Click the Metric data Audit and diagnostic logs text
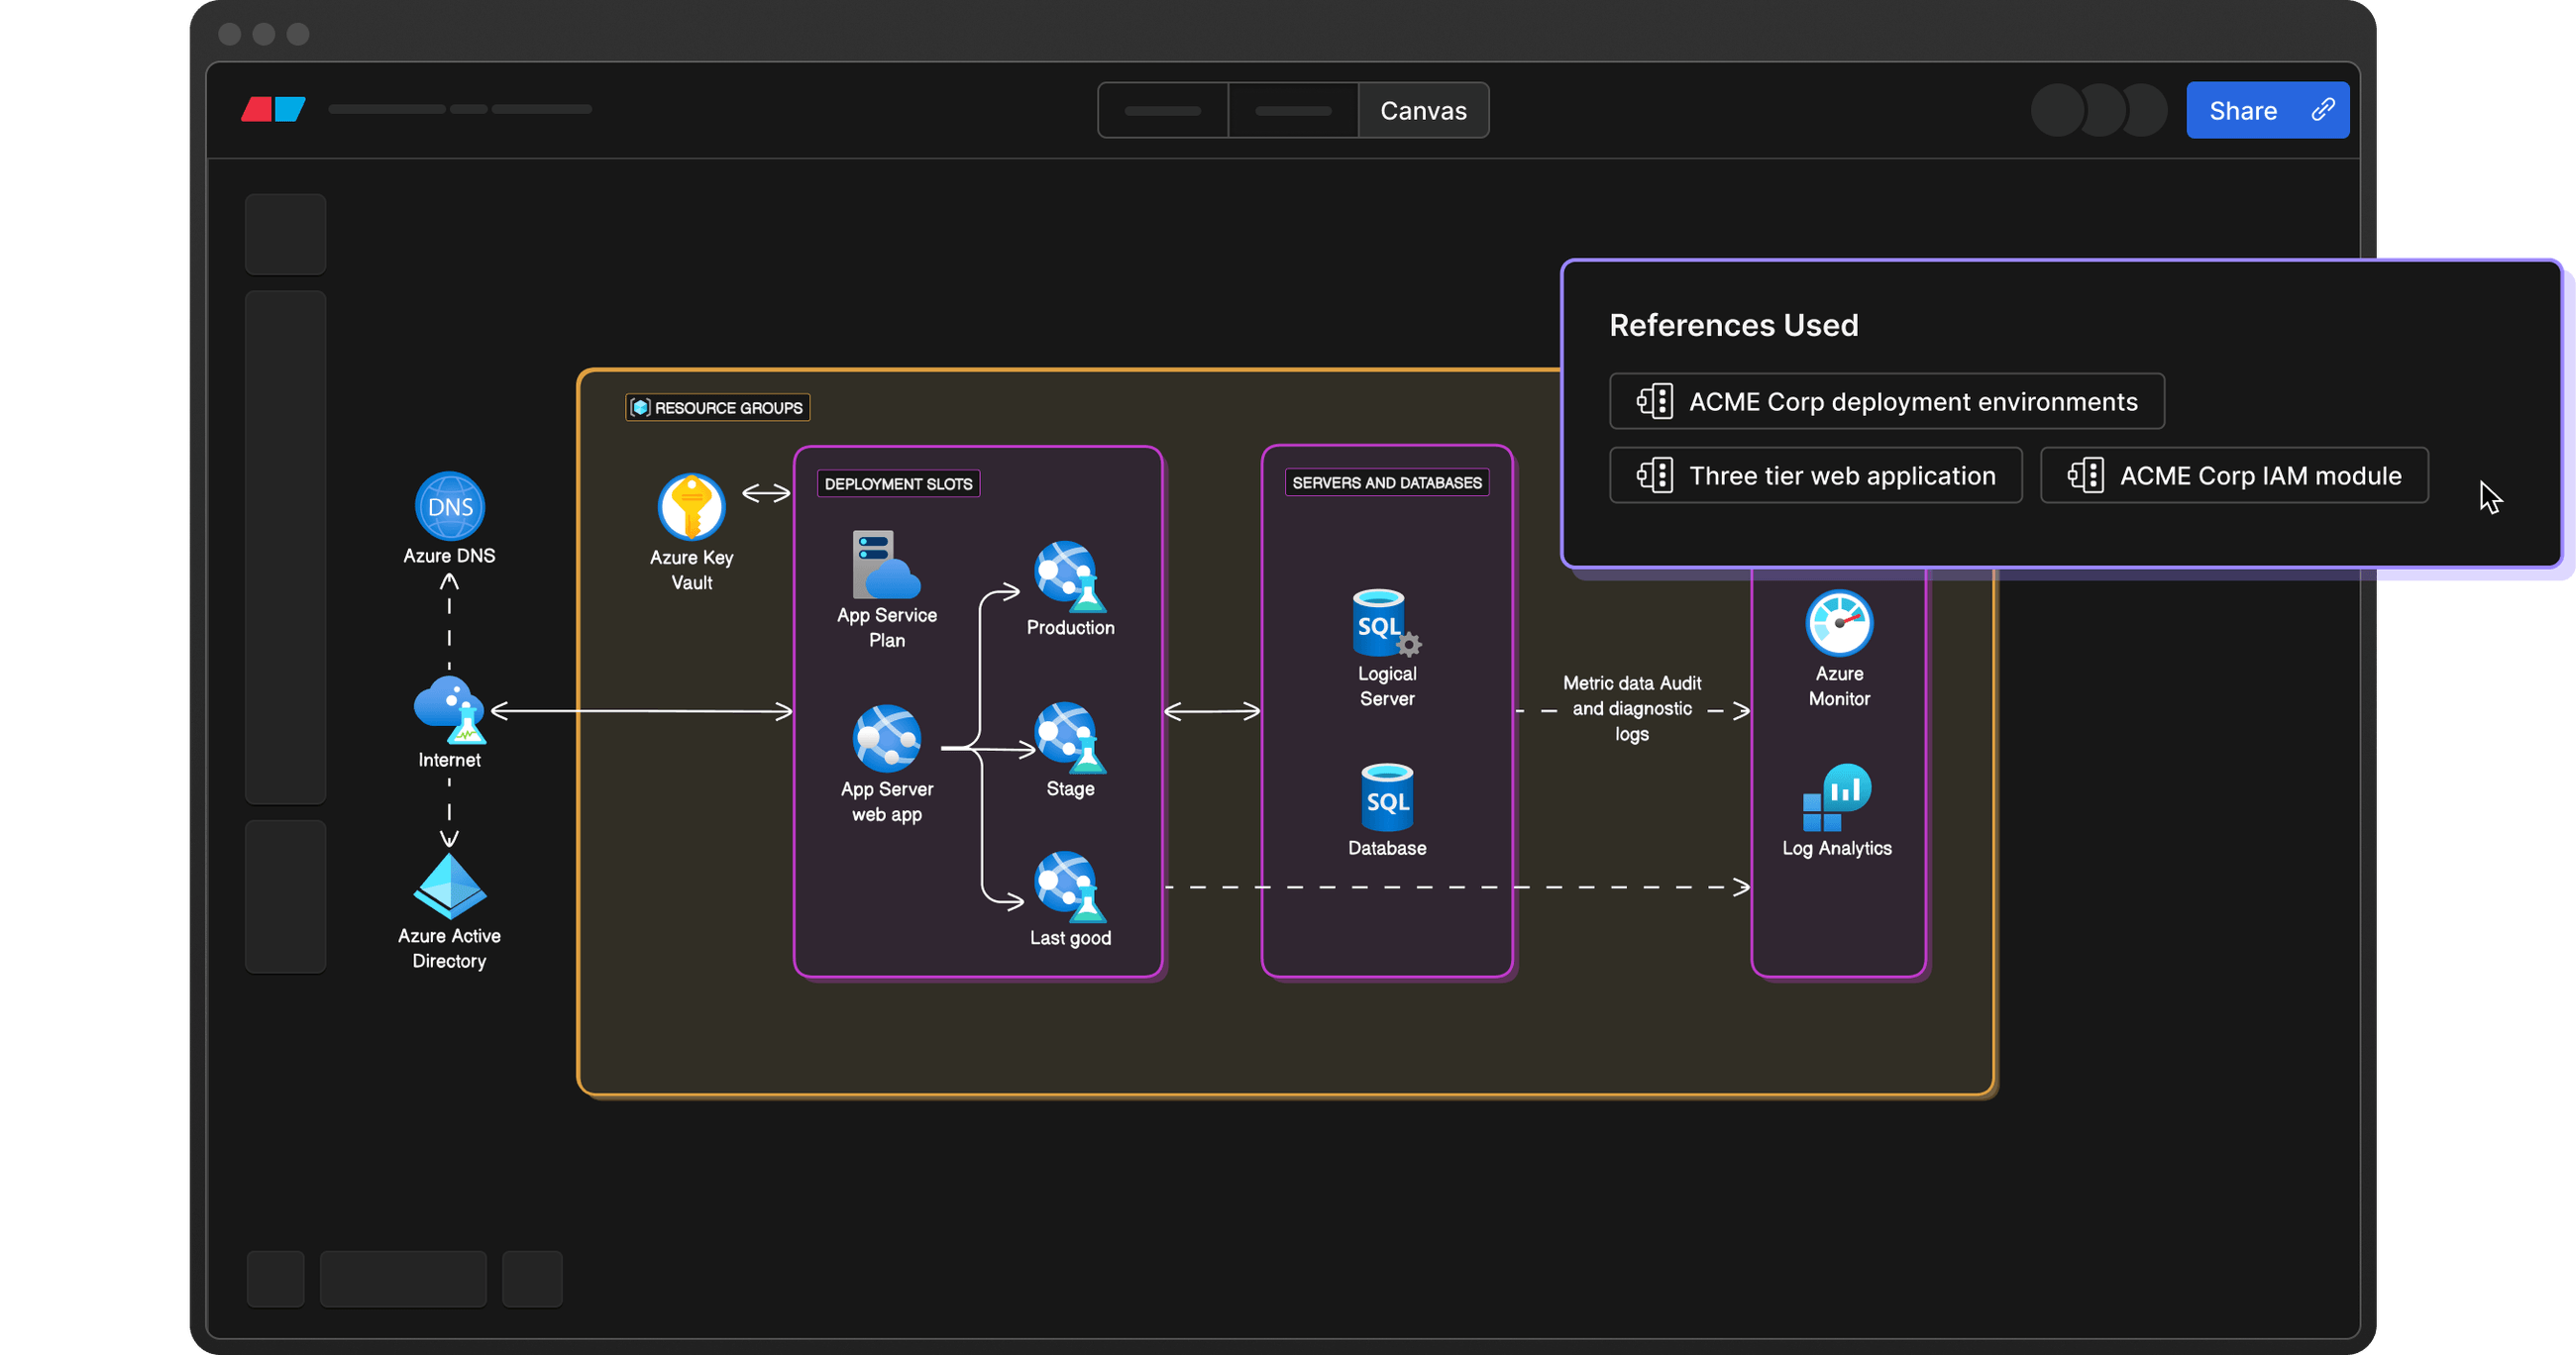This screenshot has width=2576, height=1355. (x=1631, y=708)
